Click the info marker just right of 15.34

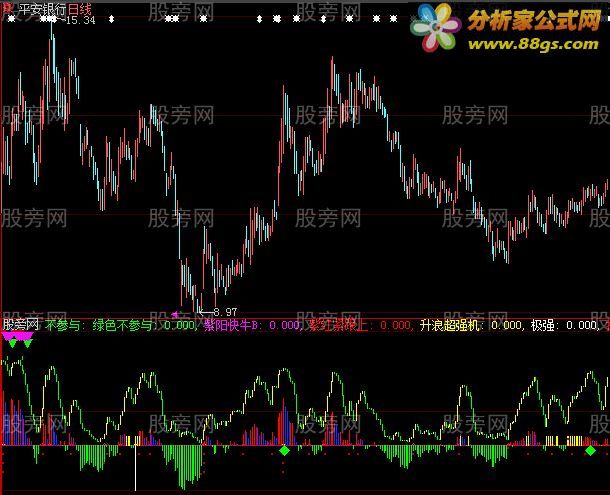pos(111,19)
